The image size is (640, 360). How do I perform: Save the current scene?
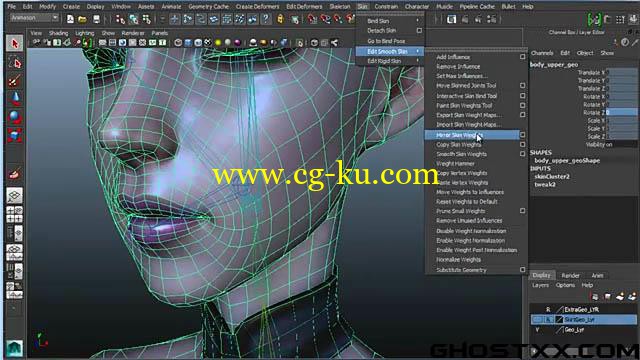coord(96,19)
